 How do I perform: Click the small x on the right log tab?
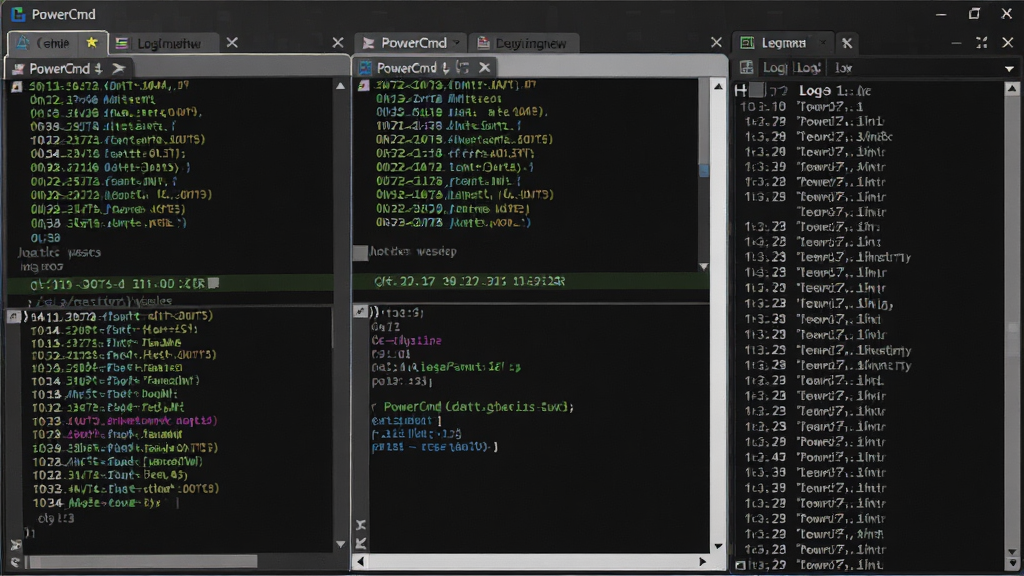823,42
